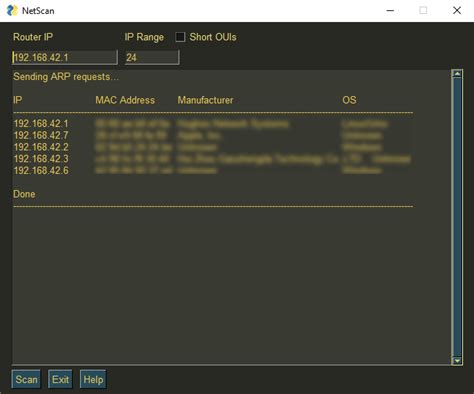Click the Manufacturer column header
The width and height of the screenshot is (474, 394).
(x=205, y=100)
